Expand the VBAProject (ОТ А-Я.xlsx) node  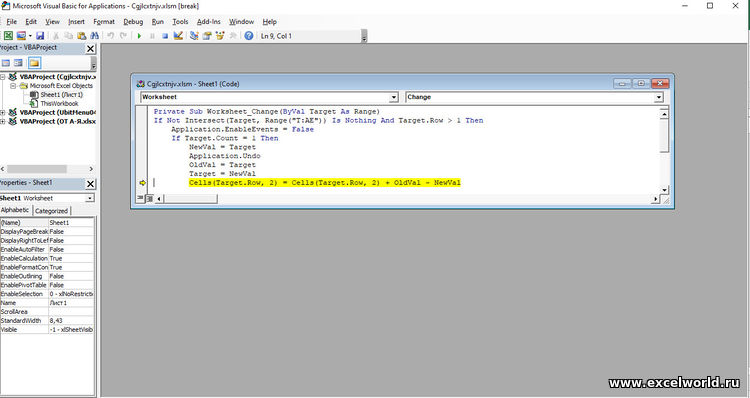[2, 122]
